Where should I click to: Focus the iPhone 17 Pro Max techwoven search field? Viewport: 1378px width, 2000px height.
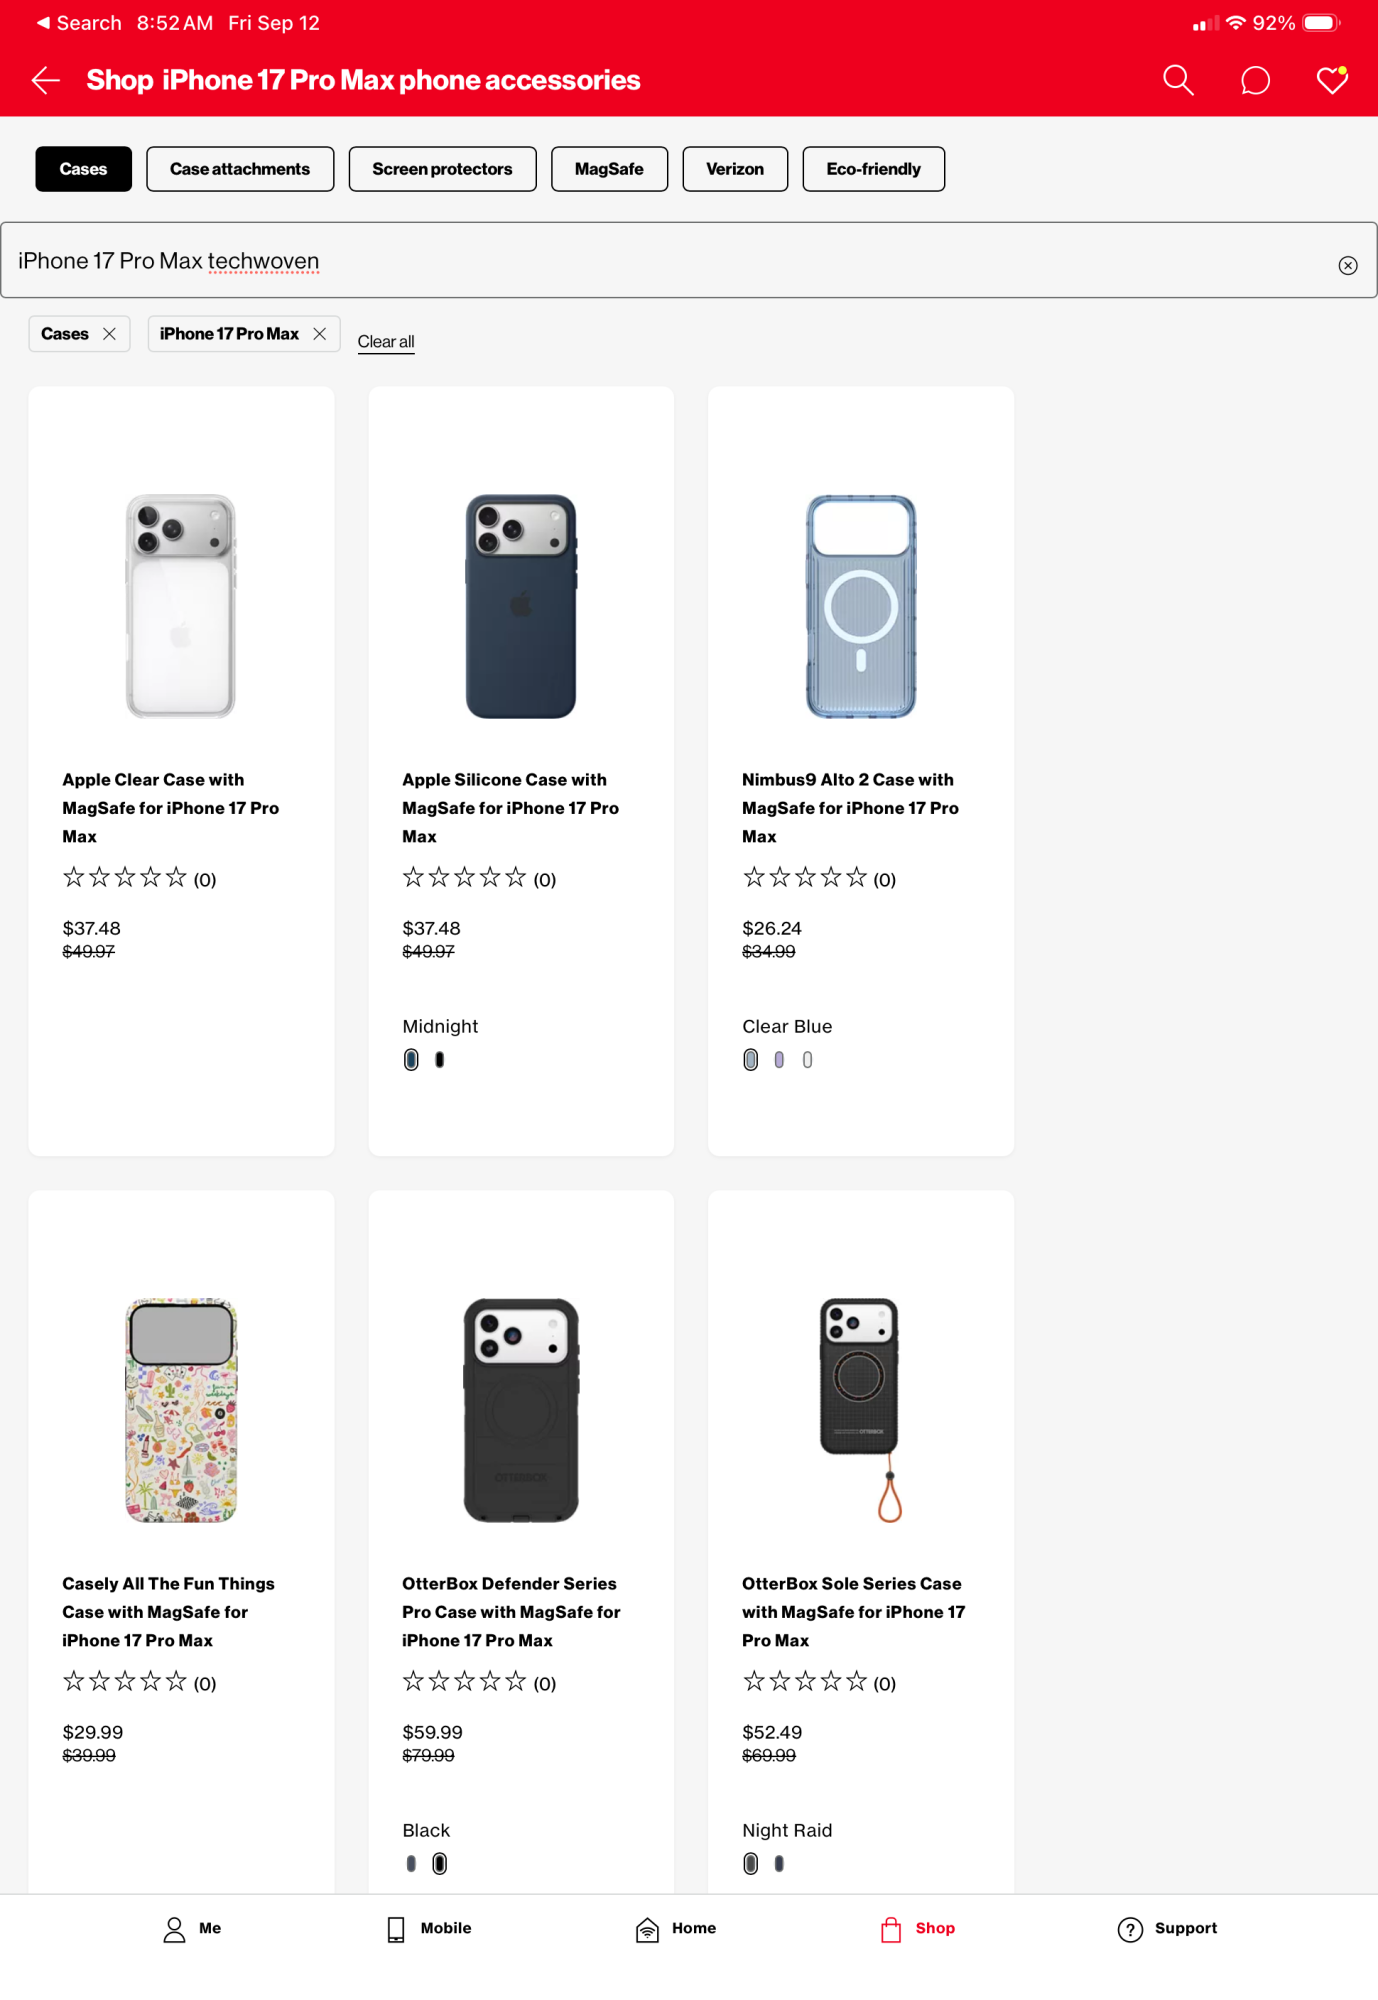[660, 261]
